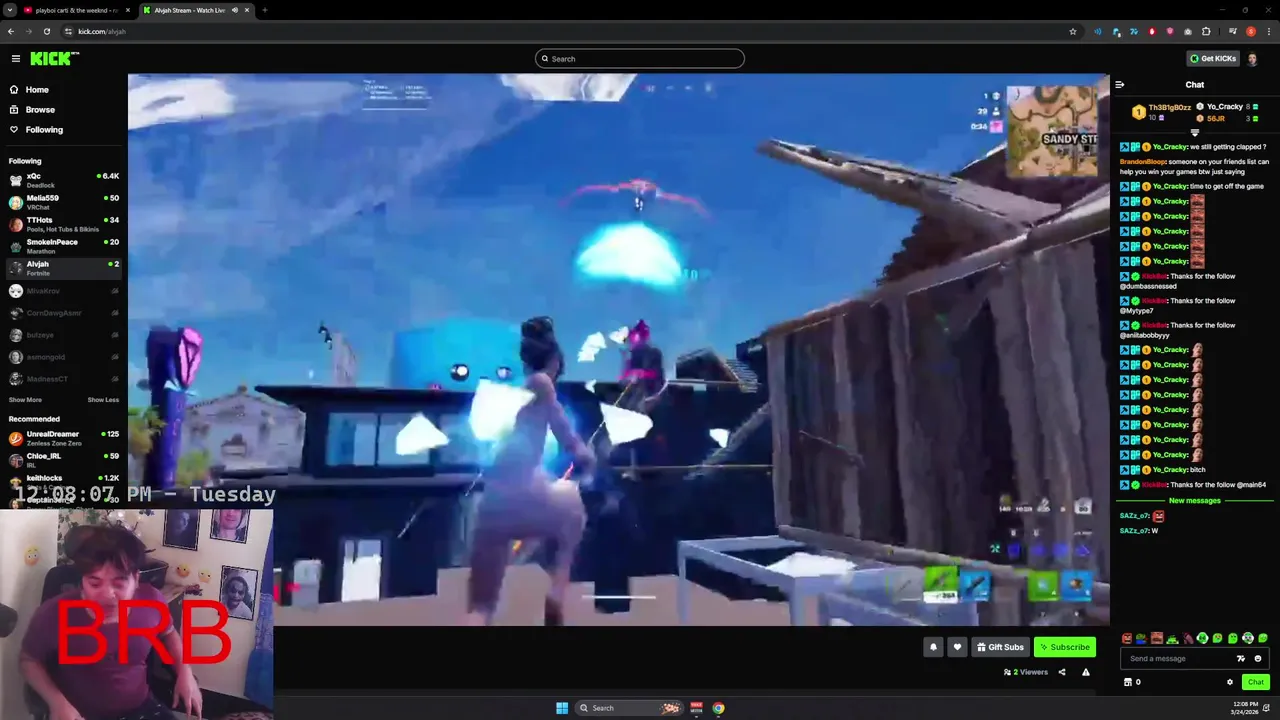Click the game video player area
The image size is (1280, 720).
tap(619, 350)
